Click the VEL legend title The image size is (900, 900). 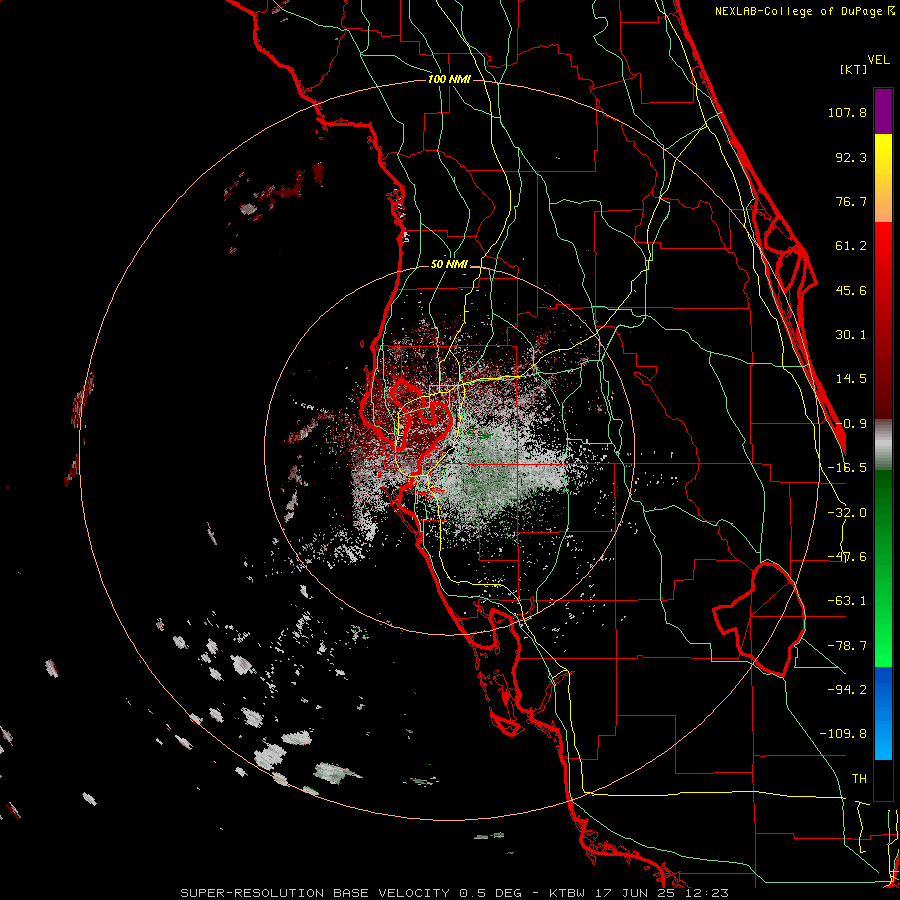[x=878, y=60]
